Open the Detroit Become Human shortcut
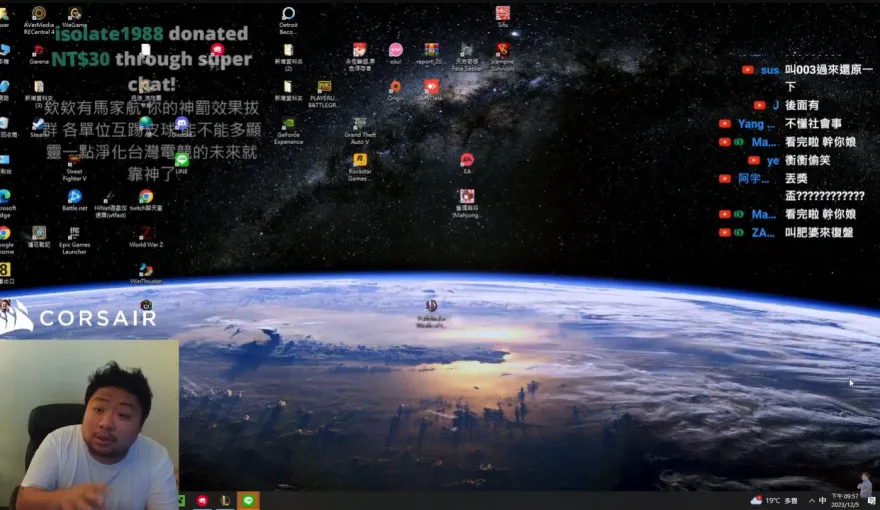 tap(288, 15)
